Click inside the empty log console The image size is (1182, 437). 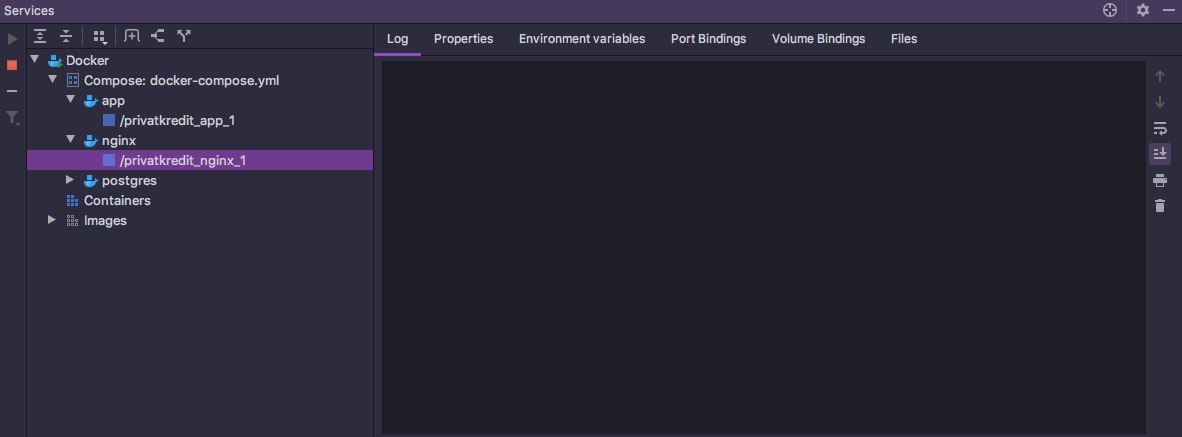(763, 247)
